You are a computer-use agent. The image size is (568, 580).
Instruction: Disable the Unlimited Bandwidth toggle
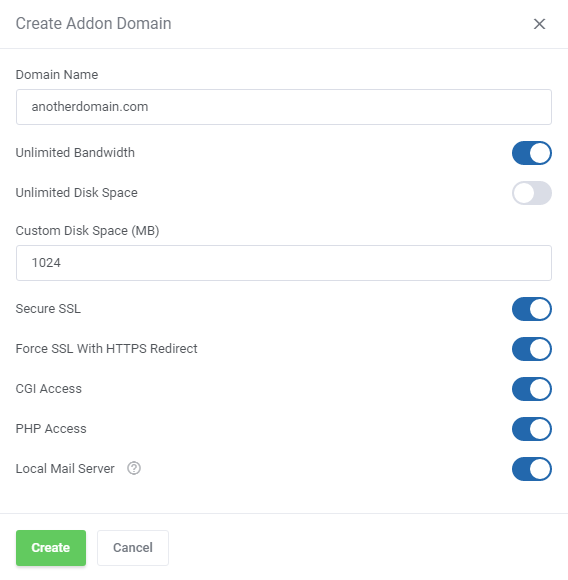coord(532,153)
